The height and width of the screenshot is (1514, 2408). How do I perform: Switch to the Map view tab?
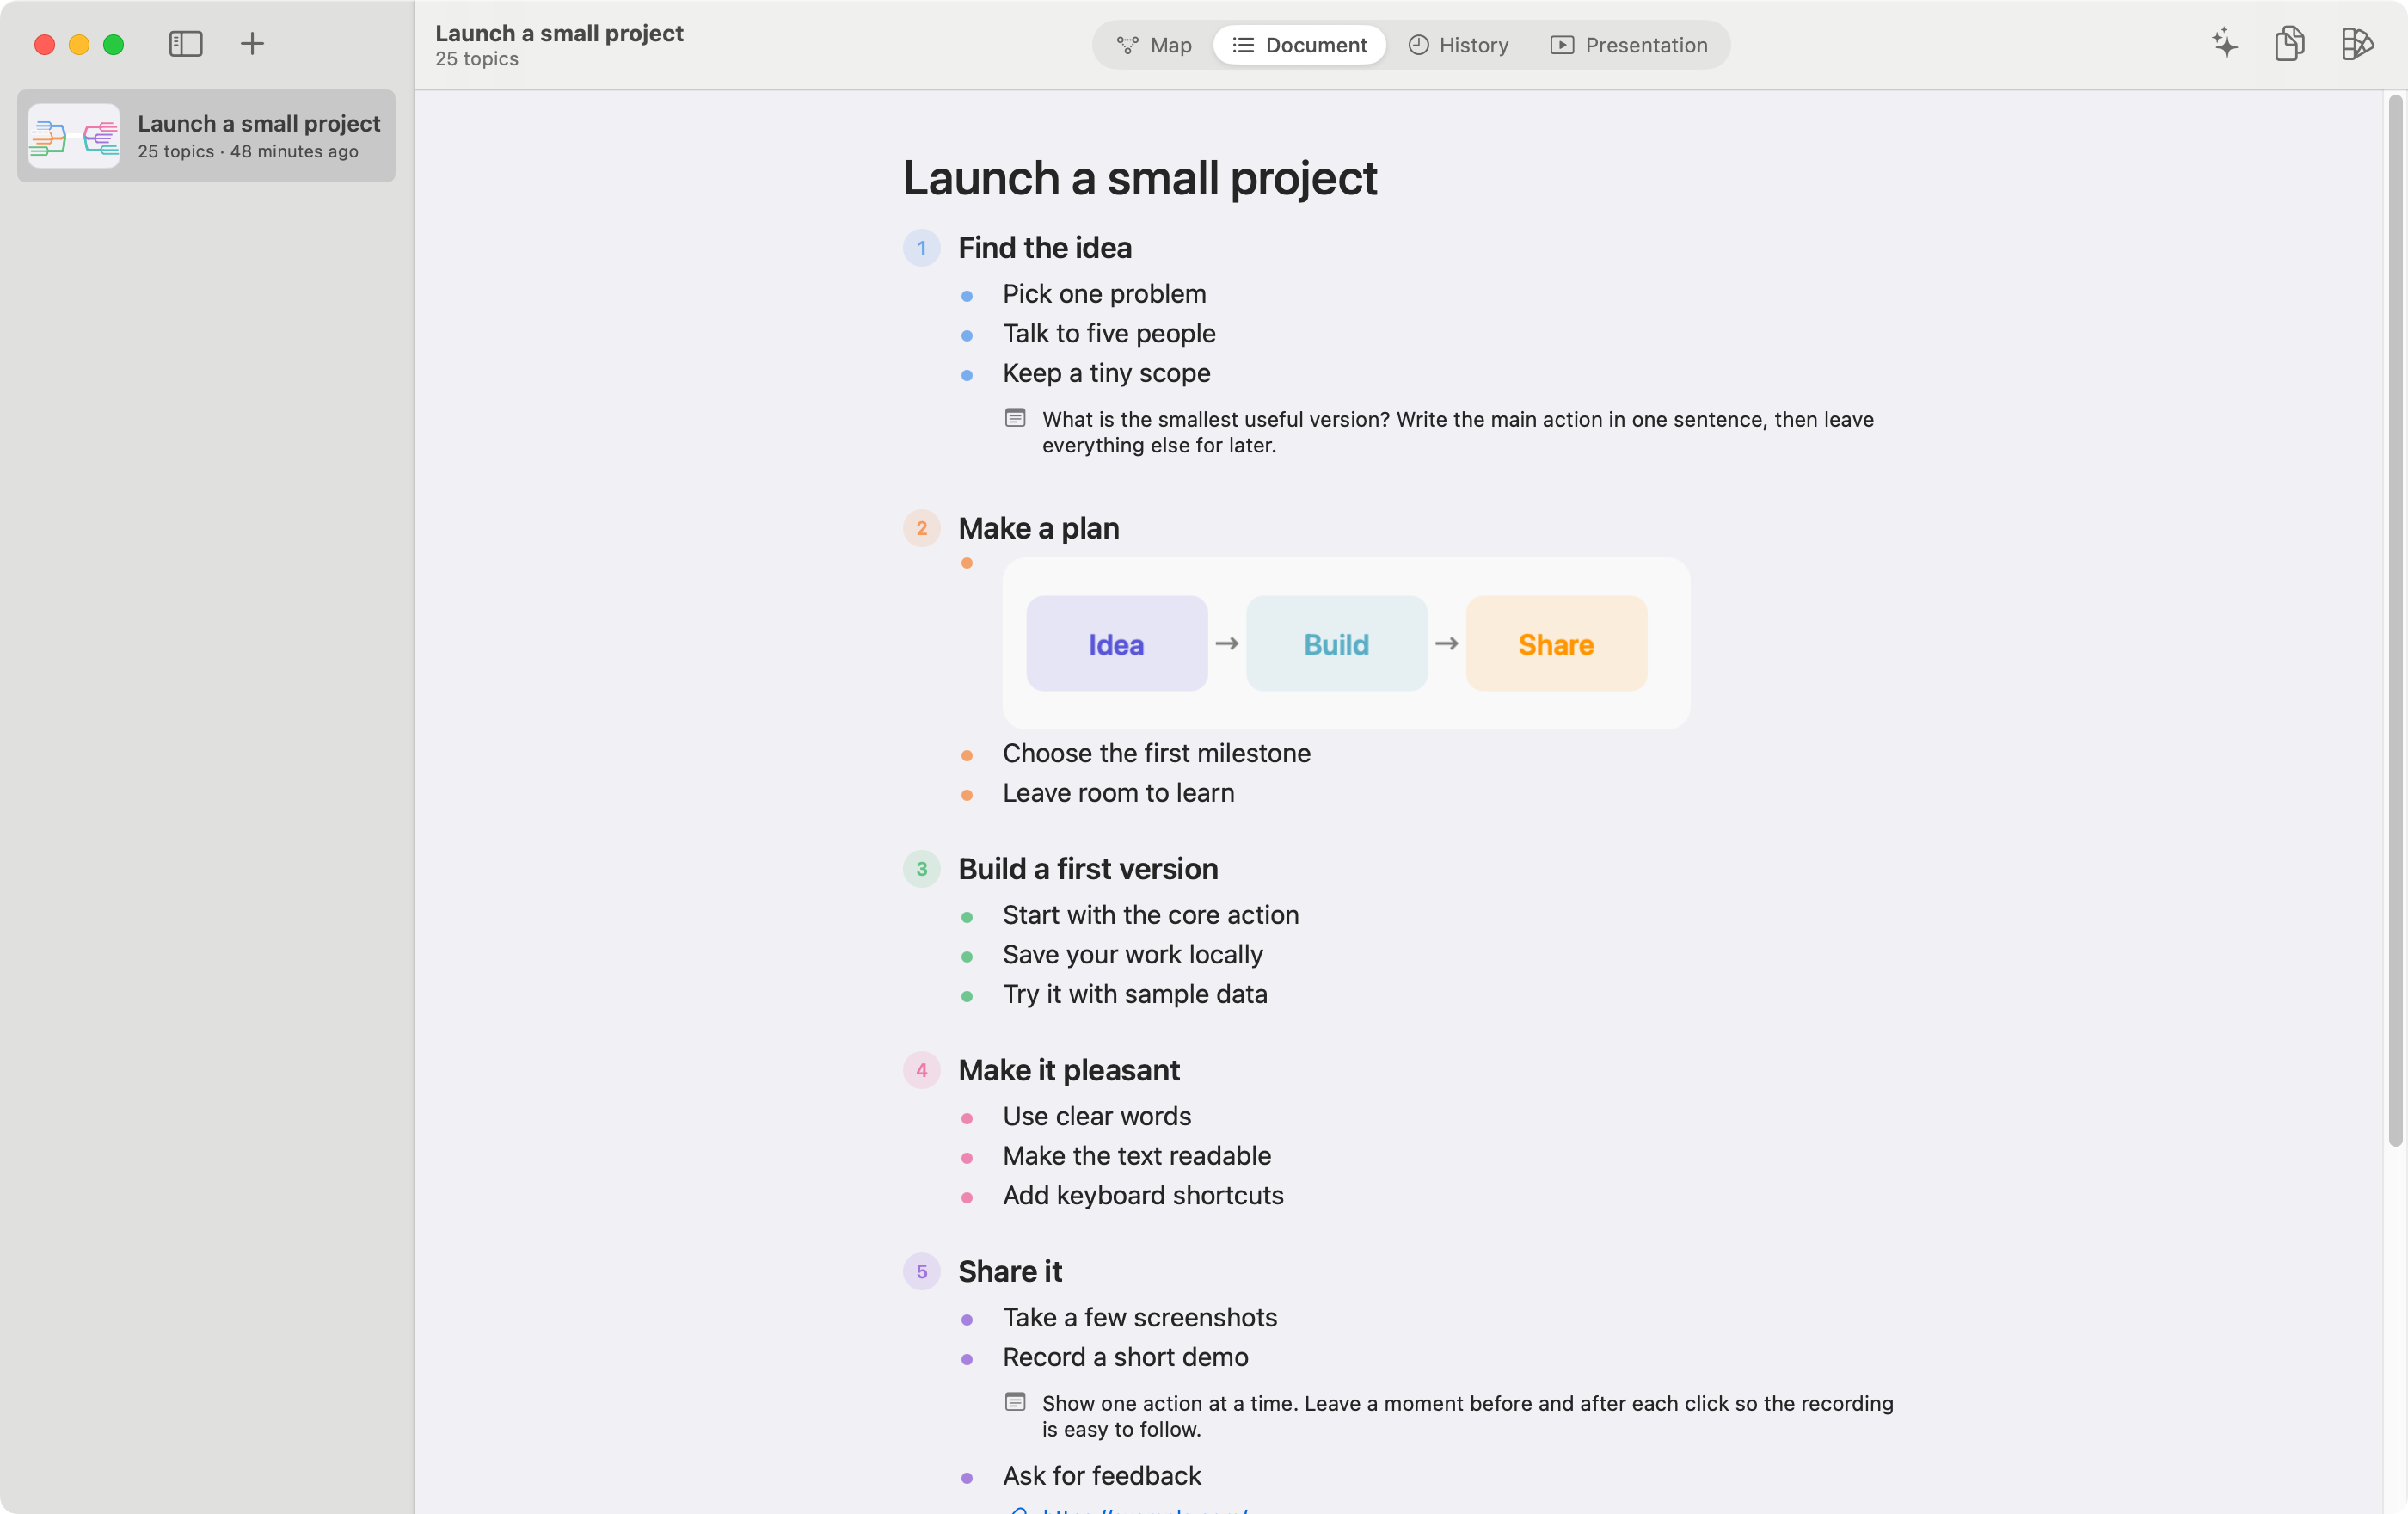[x=1154, y=45]
